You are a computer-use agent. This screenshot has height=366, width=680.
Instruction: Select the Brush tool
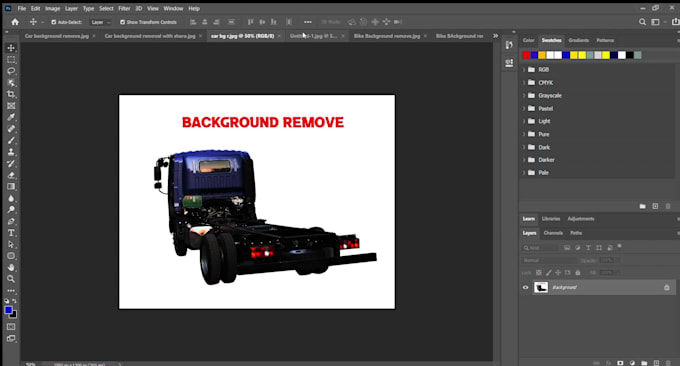pos(11,141)
